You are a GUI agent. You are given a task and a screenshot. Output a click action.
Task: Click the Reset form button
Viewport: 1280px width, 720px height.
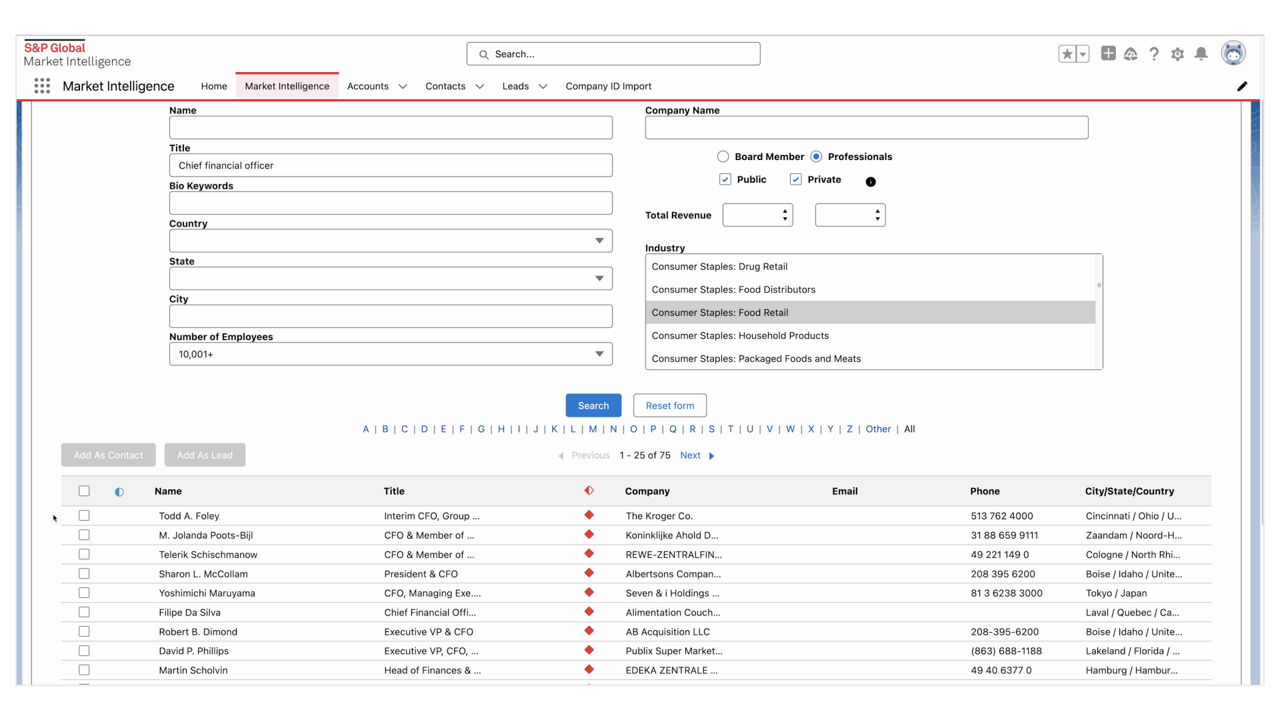(x=670, y=405)
